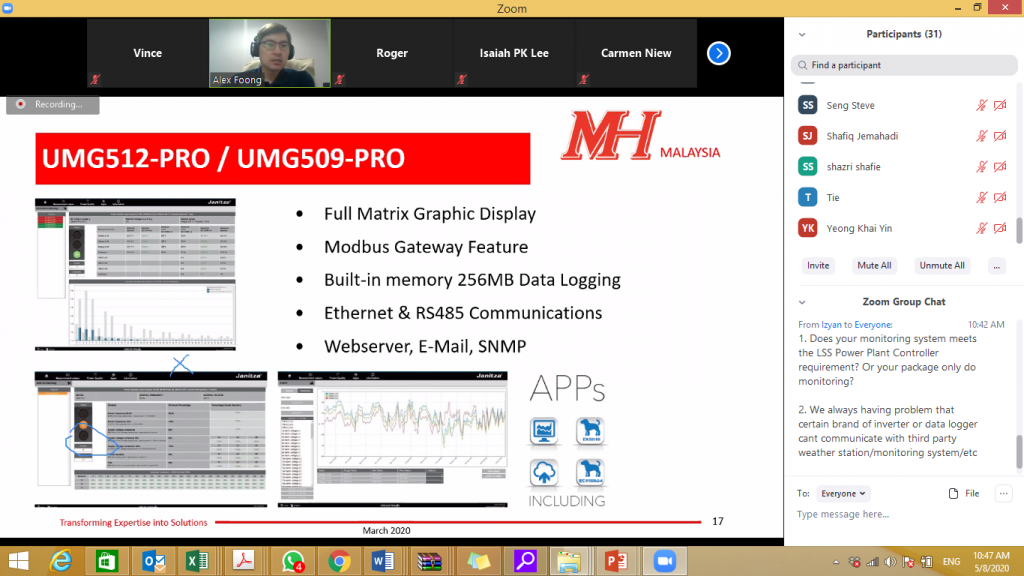The image size is (1024, 576).
Task: Open Excel from taskbar
Action: point(197,561)
